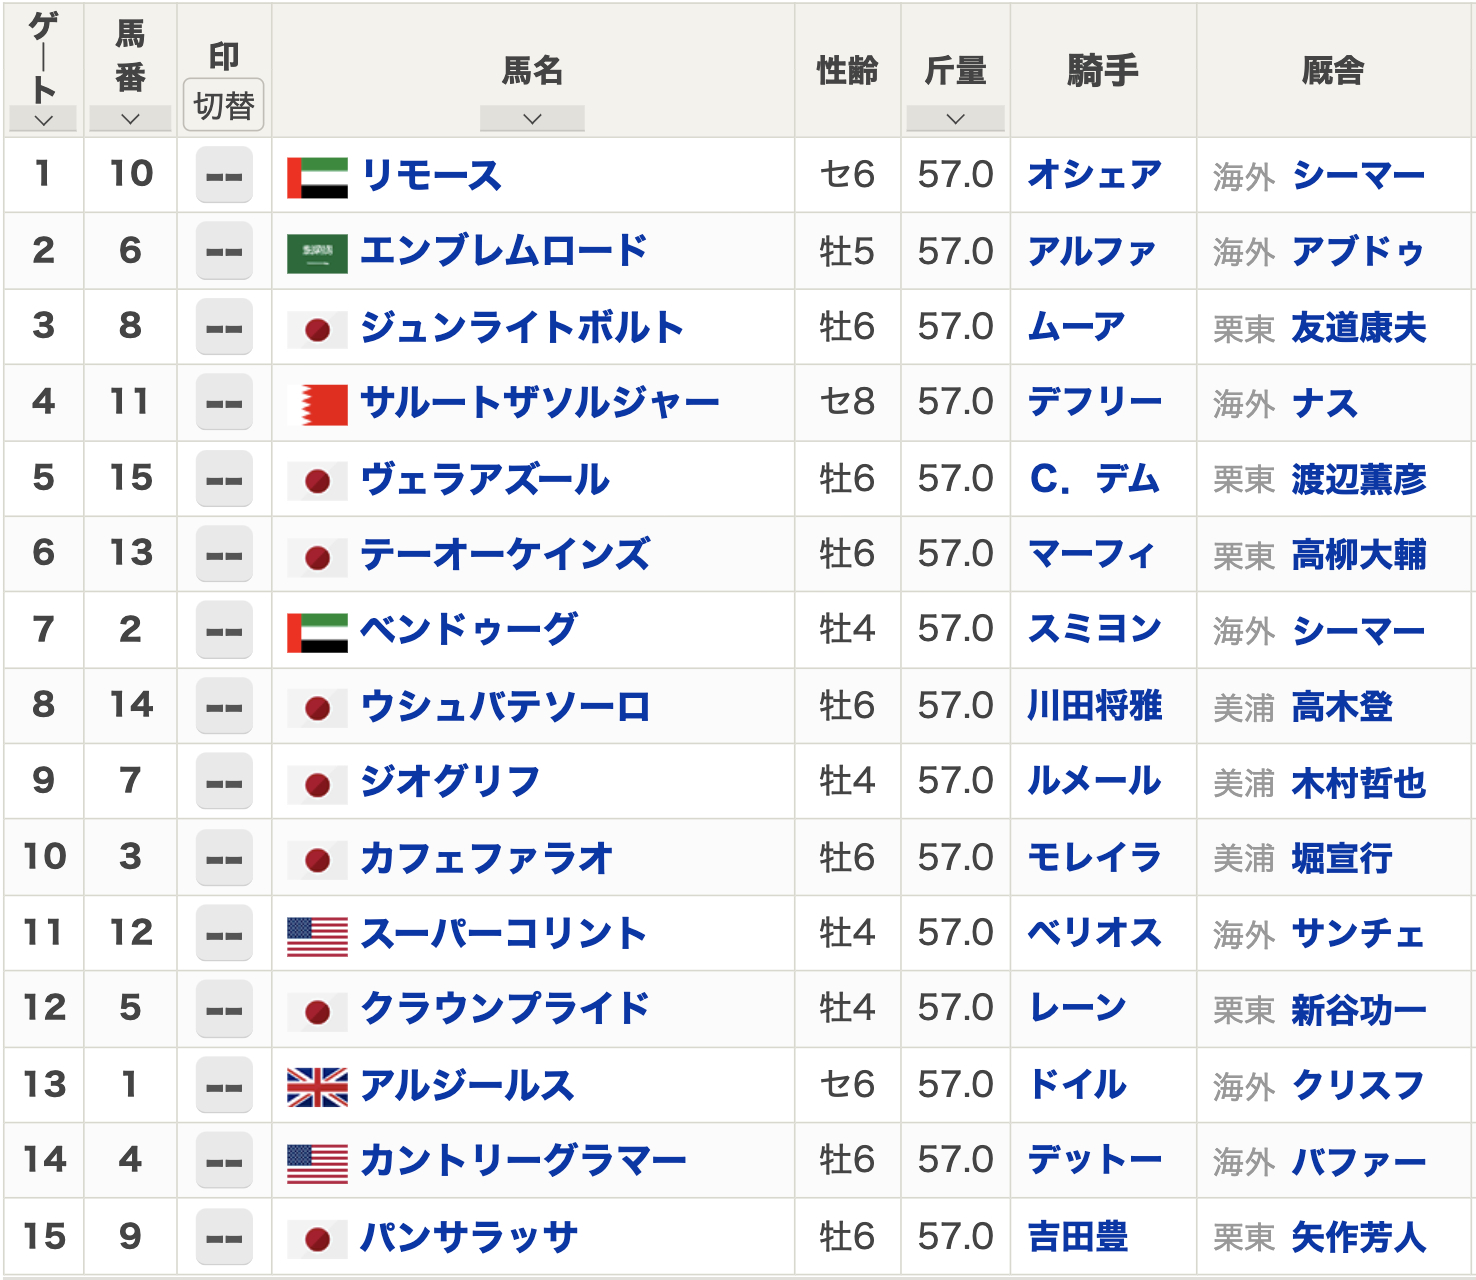Click the US flag beside スーパーコリント

(x=317, y=936)
